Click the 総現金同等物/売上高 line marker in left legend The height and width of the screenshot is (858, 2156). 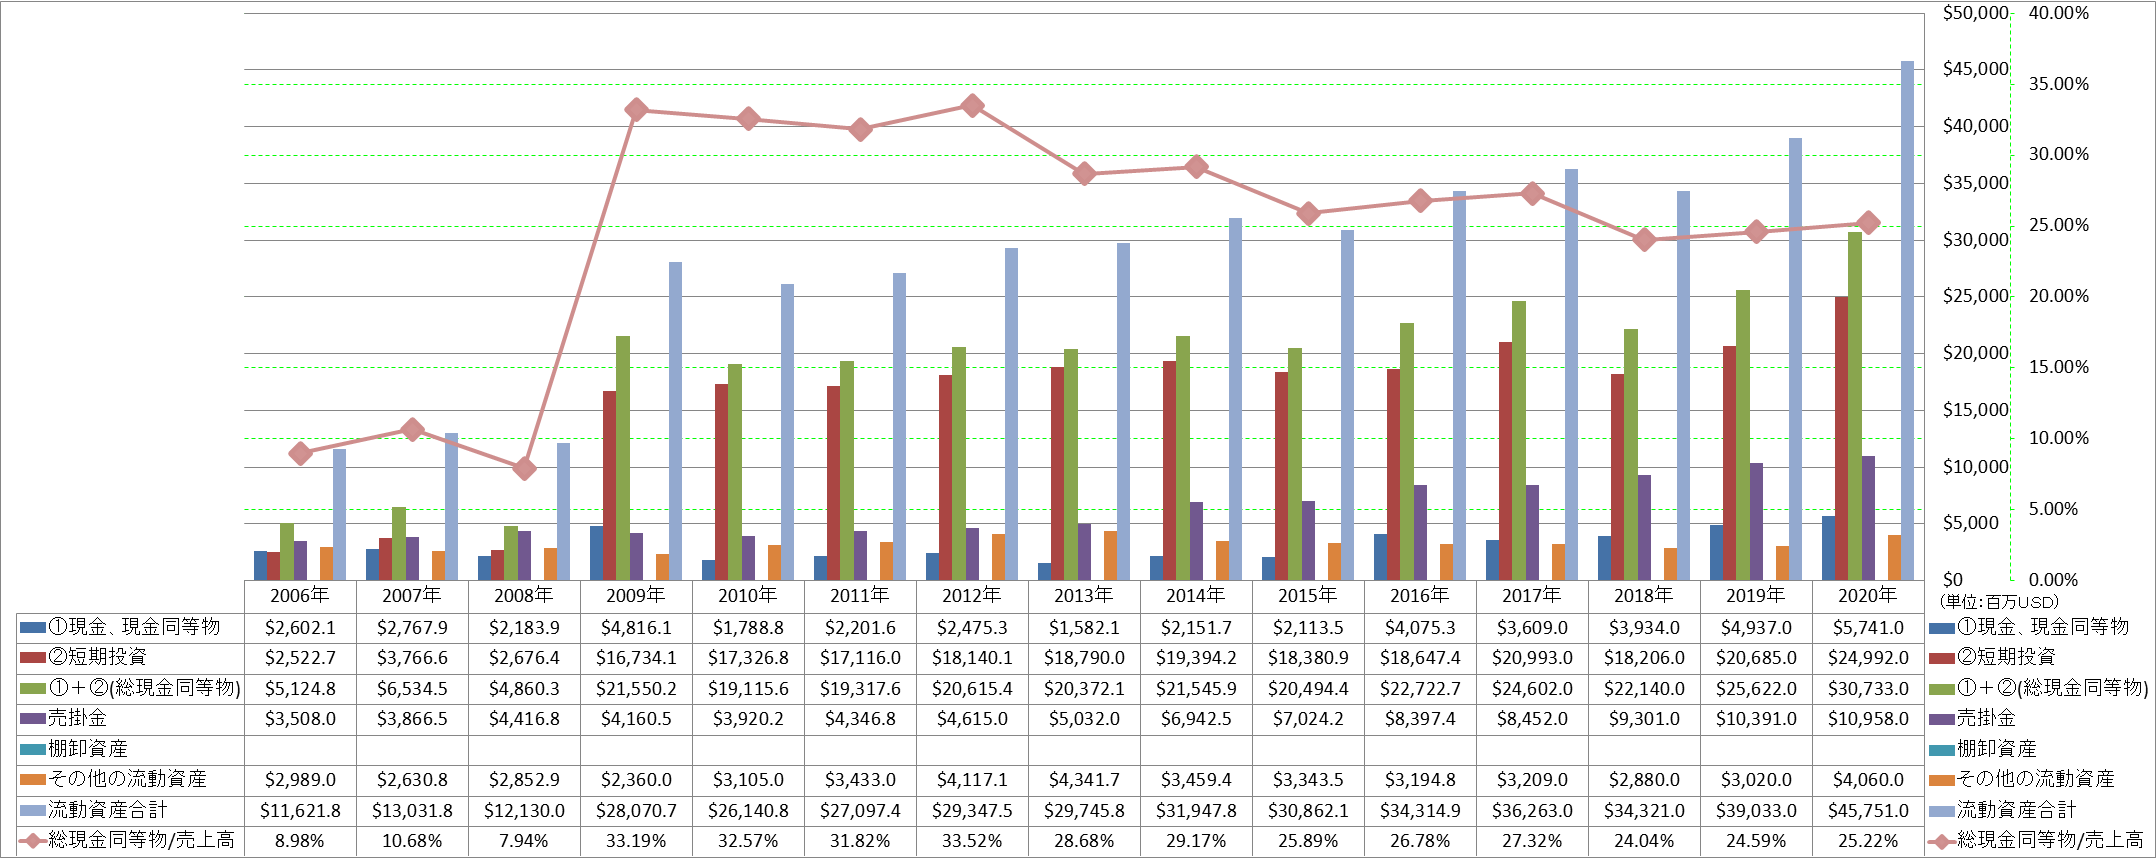[34, 841]
